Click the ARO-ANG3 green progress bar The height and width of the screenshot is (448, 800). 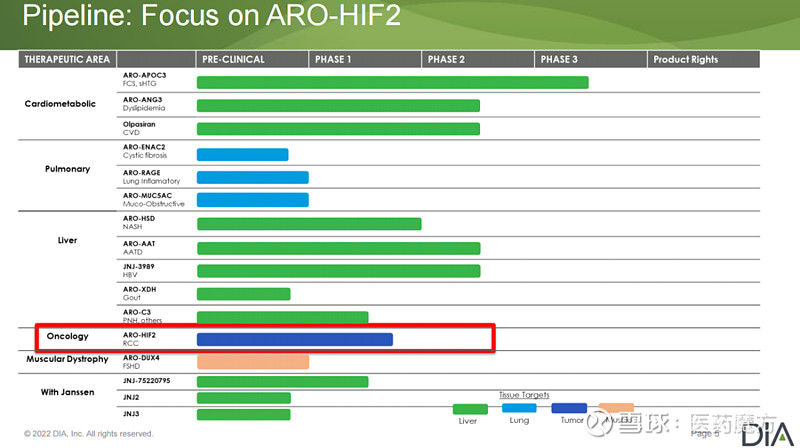pyautogui.click(x=338, y=106)
